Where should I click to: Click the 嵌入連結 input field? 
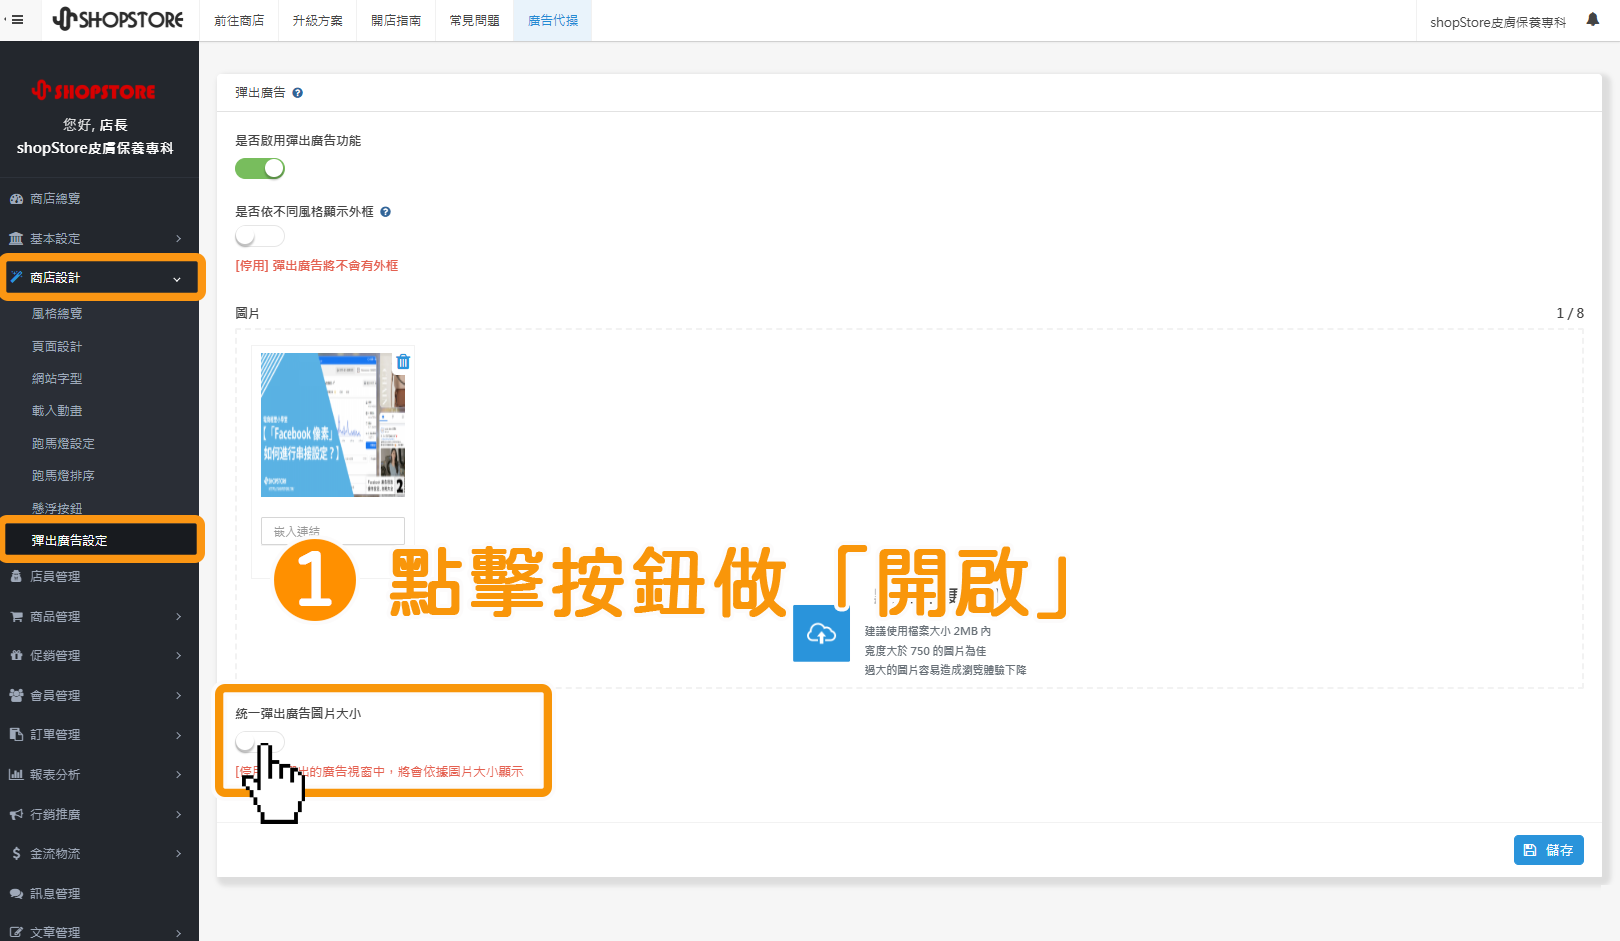tap(333, 531)
